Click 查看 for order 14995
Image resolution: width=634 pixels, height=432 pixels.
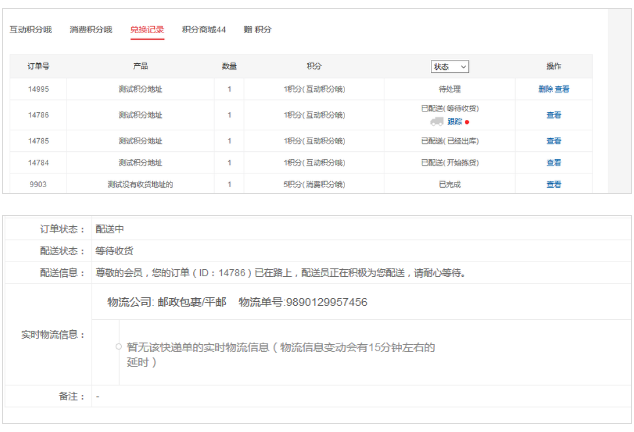(563, 89)
